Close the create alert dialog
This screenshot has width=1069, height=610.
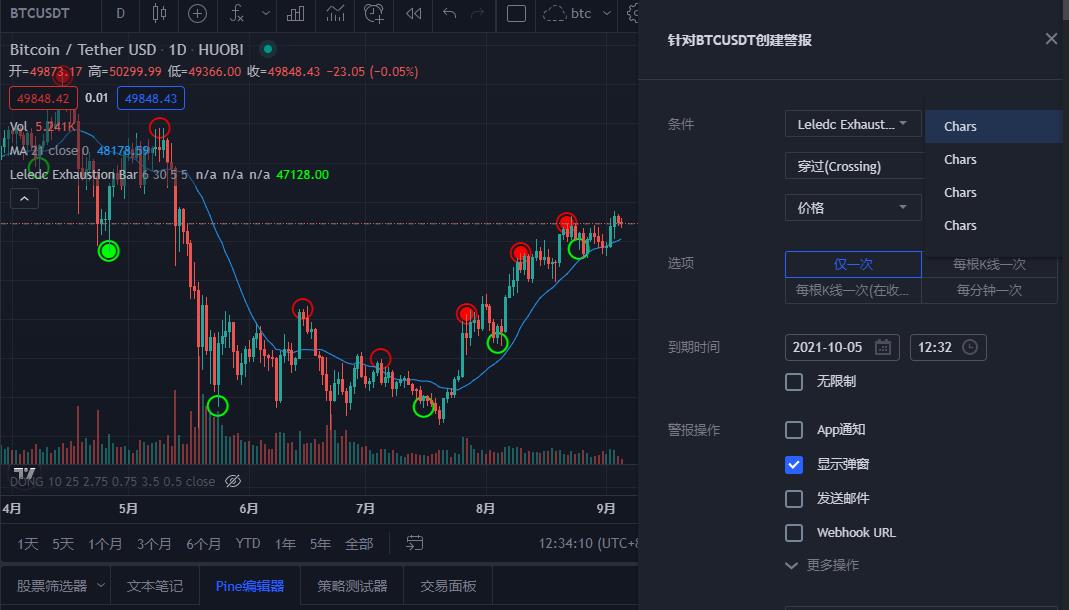[x=1051, y=39]
